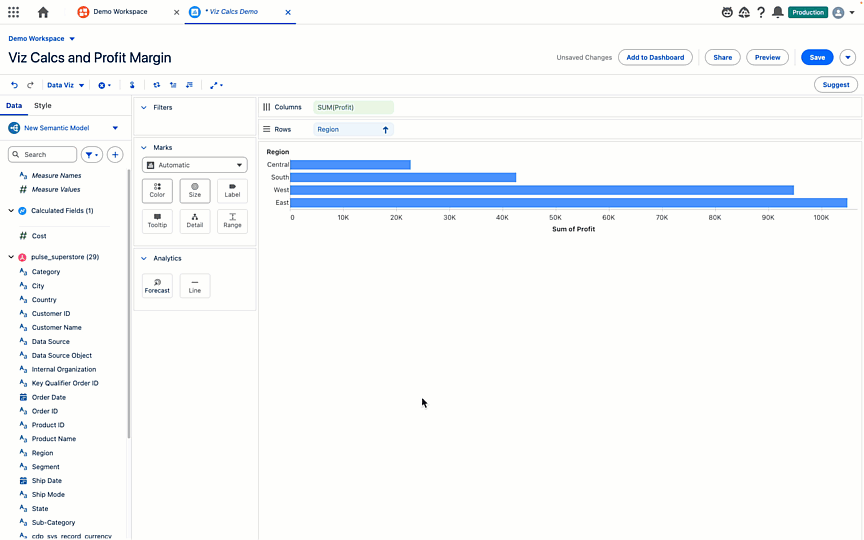Click the sort descending toolbar icon
Viewport: 864px width, 540px height.
coord(190,85)
